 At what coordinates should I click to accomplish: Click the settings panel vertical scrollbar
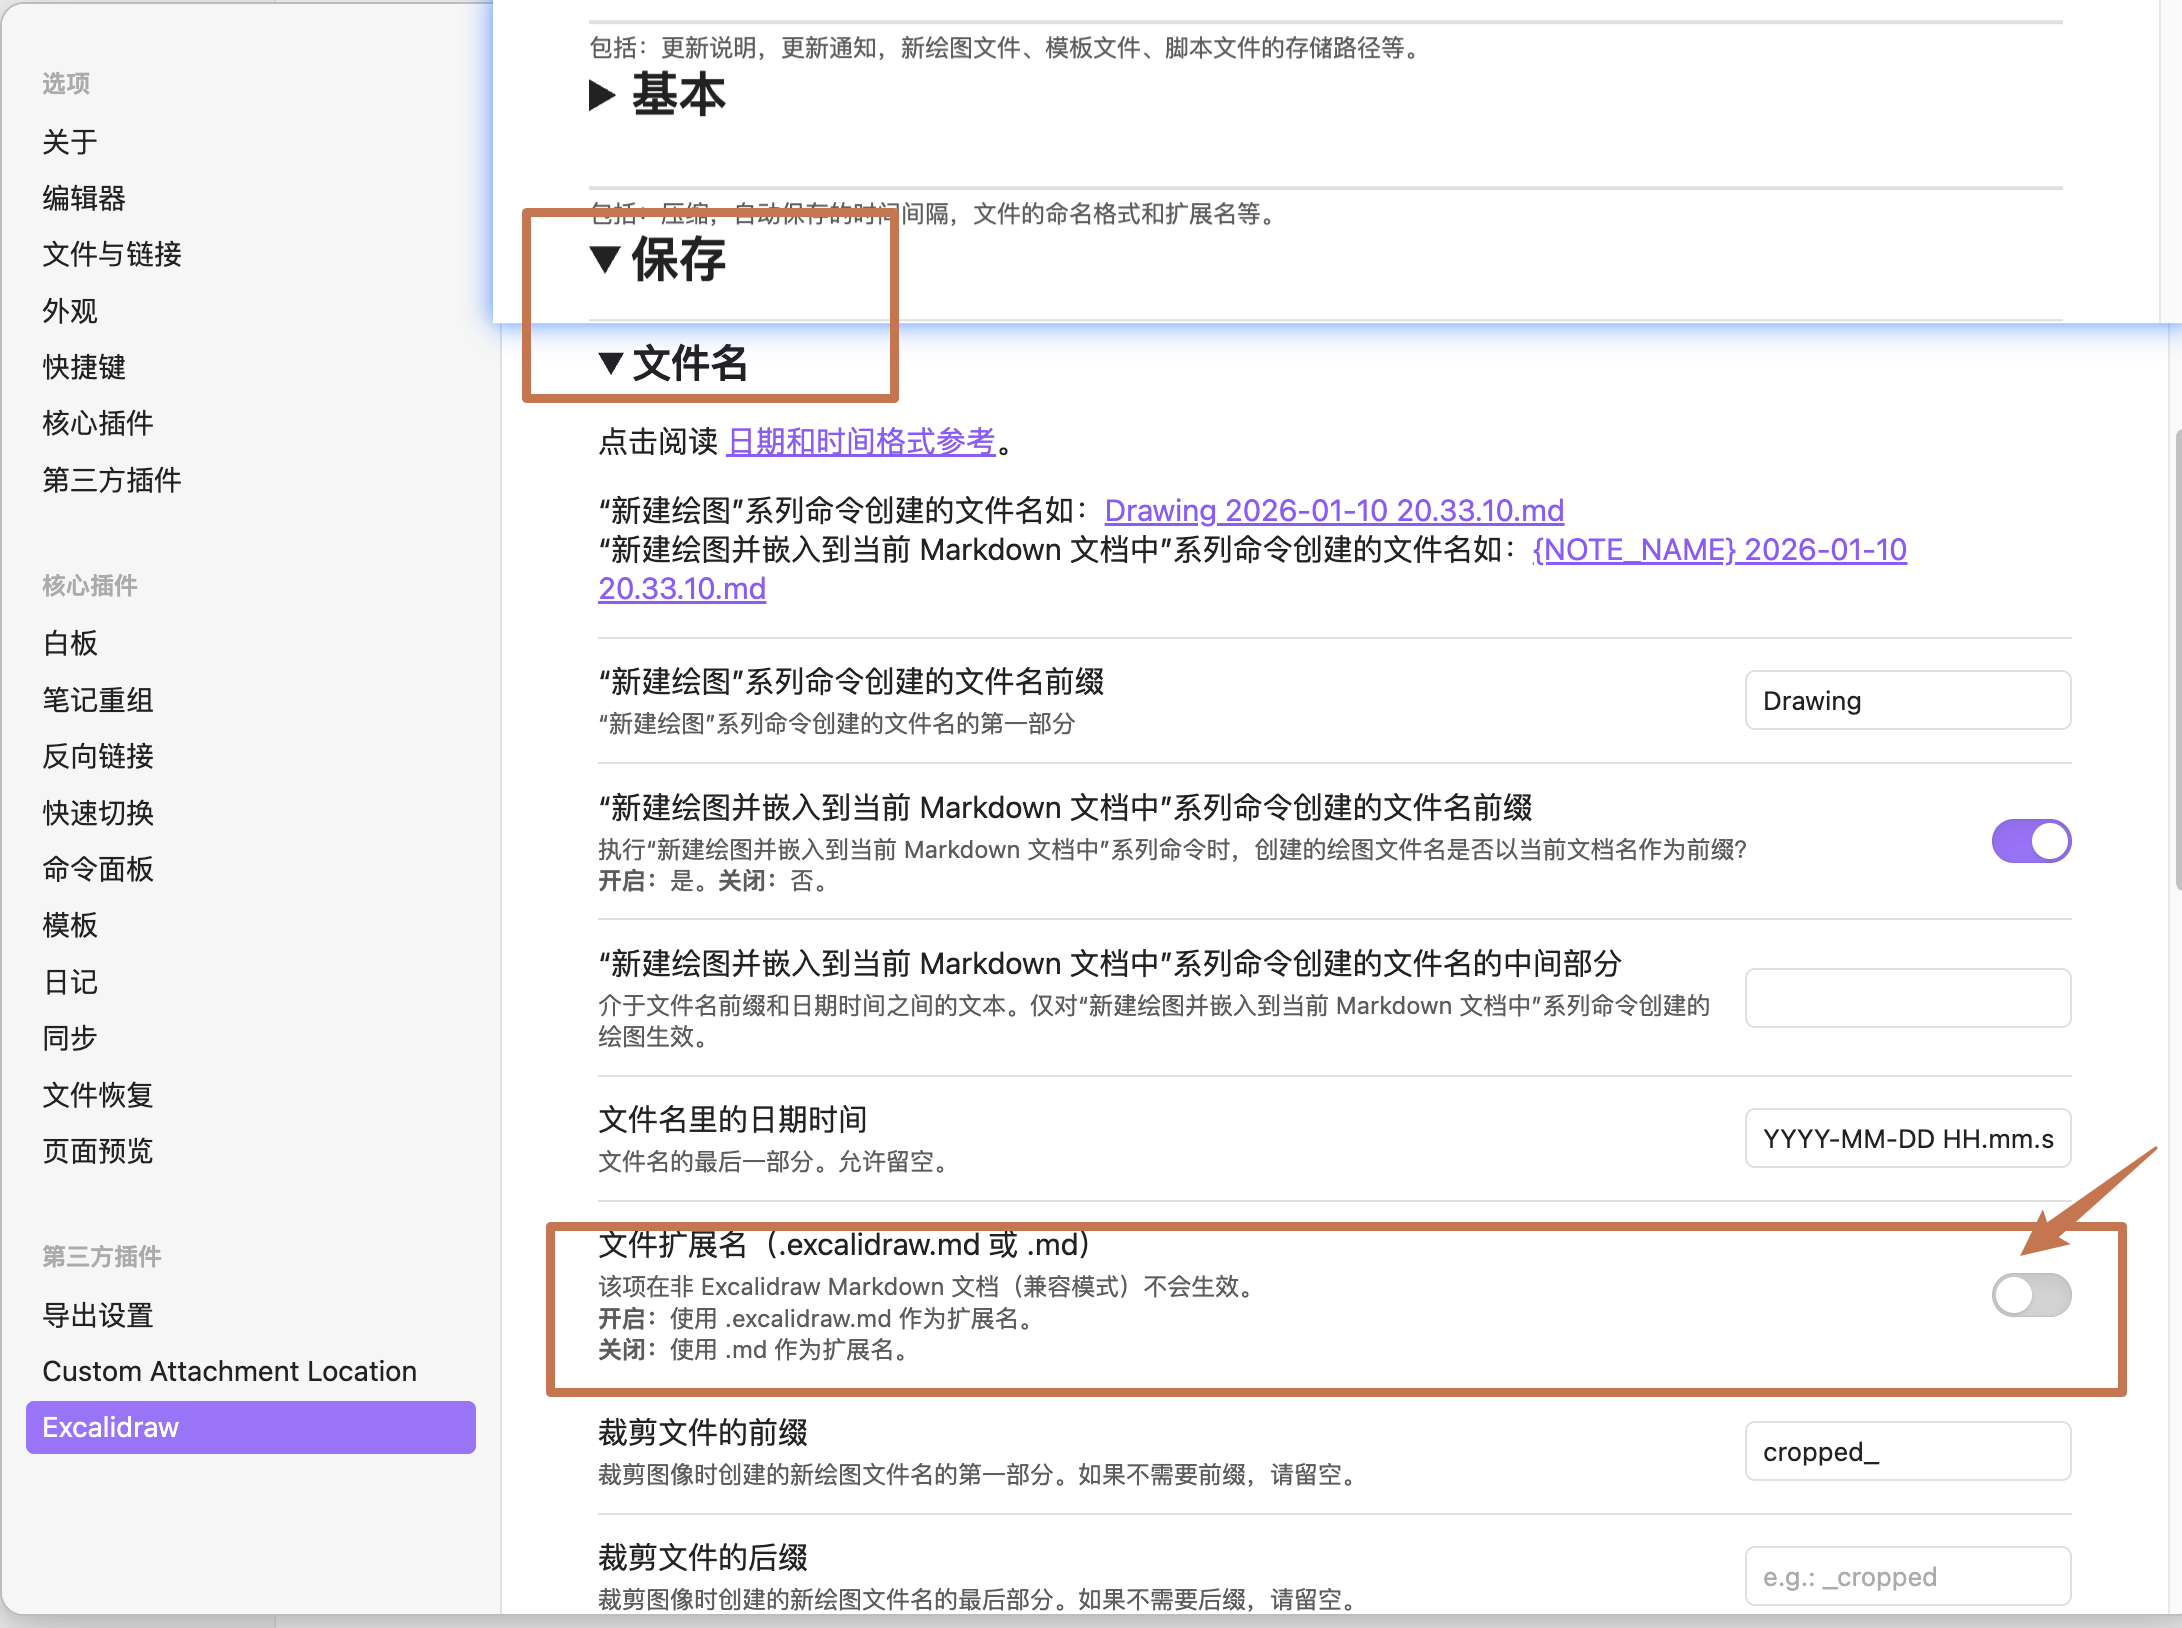click(2177, 660)
